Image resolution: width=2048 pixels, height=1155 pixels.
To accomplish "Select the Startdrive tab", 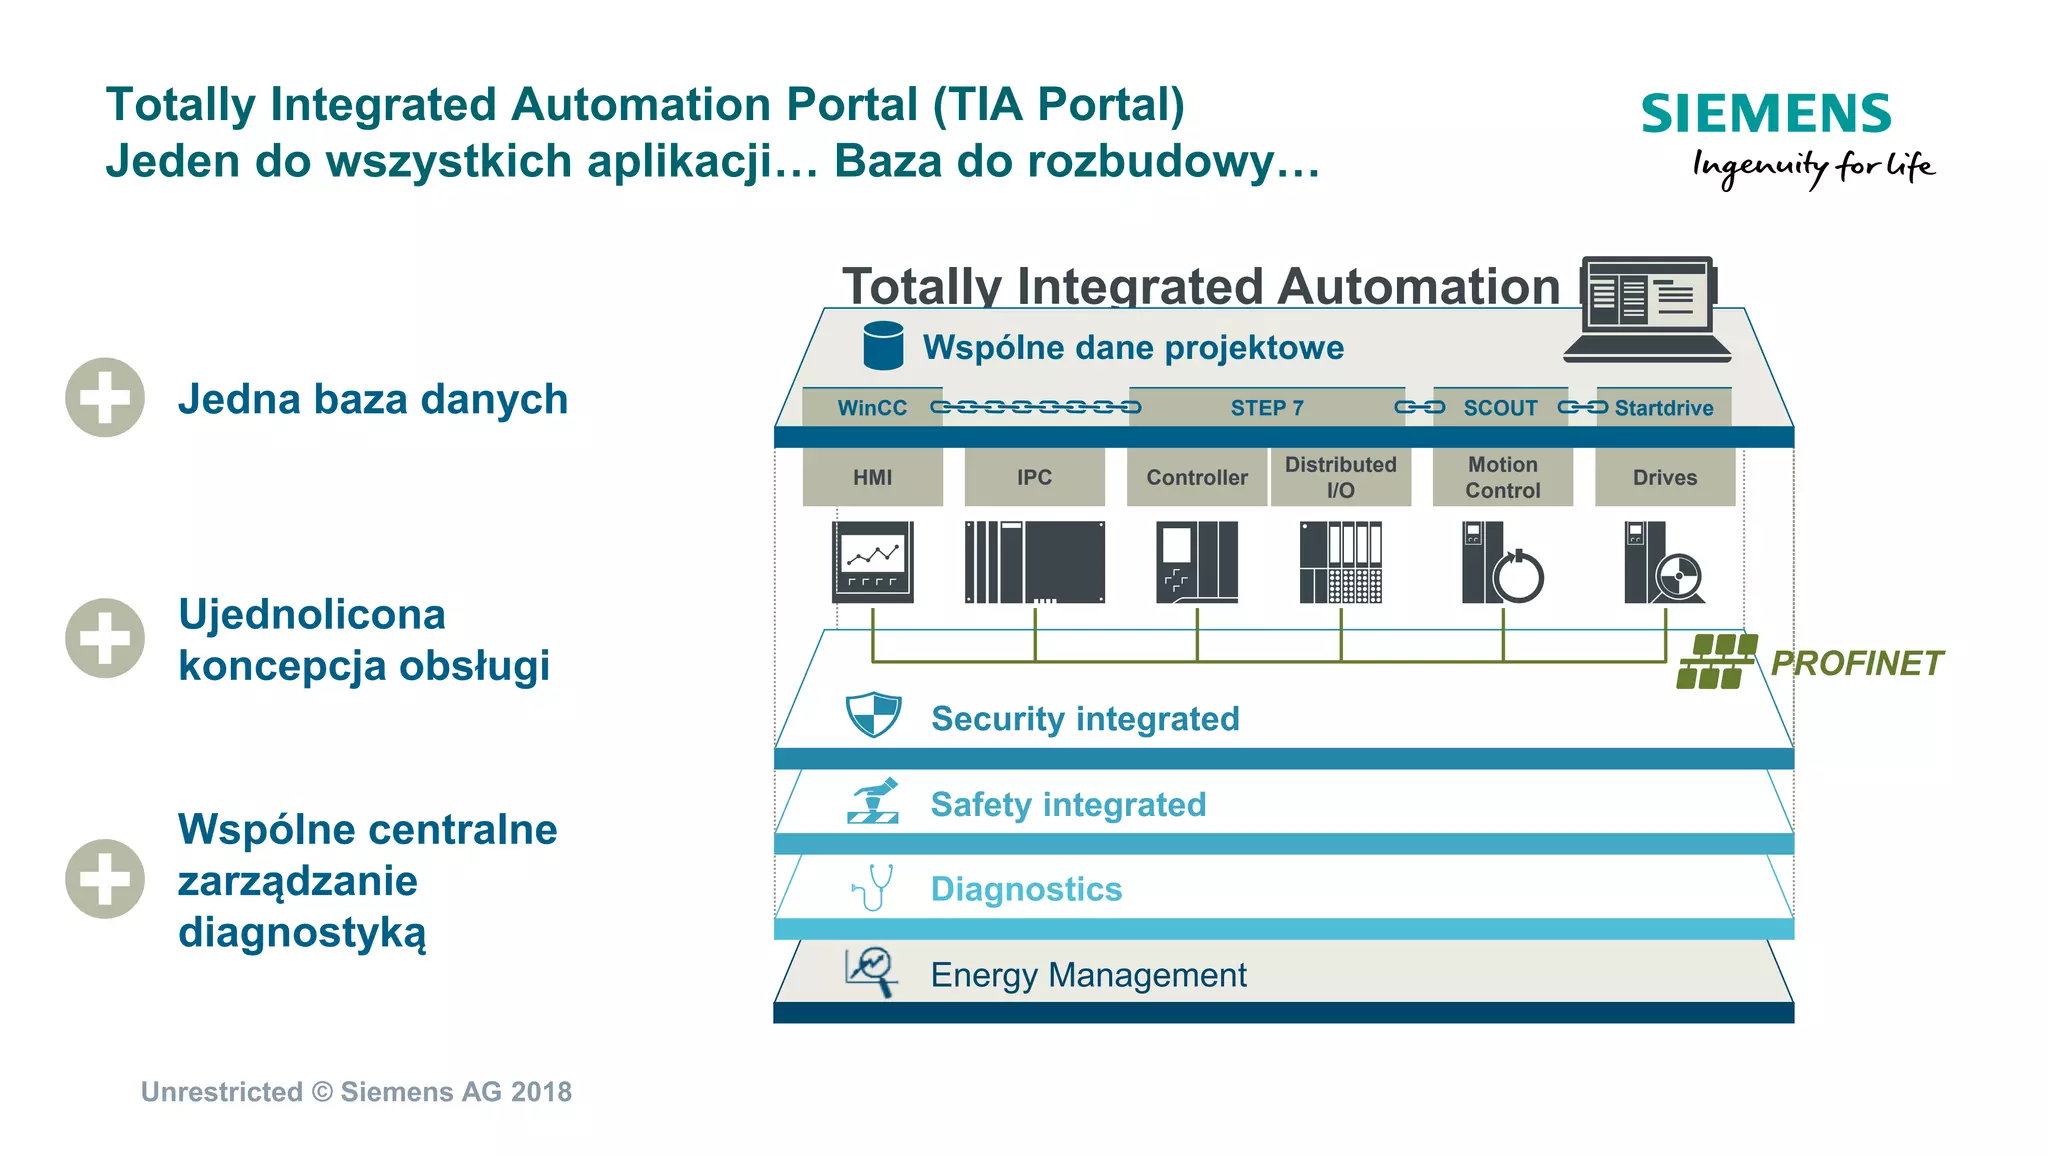I will (1664, 407).
